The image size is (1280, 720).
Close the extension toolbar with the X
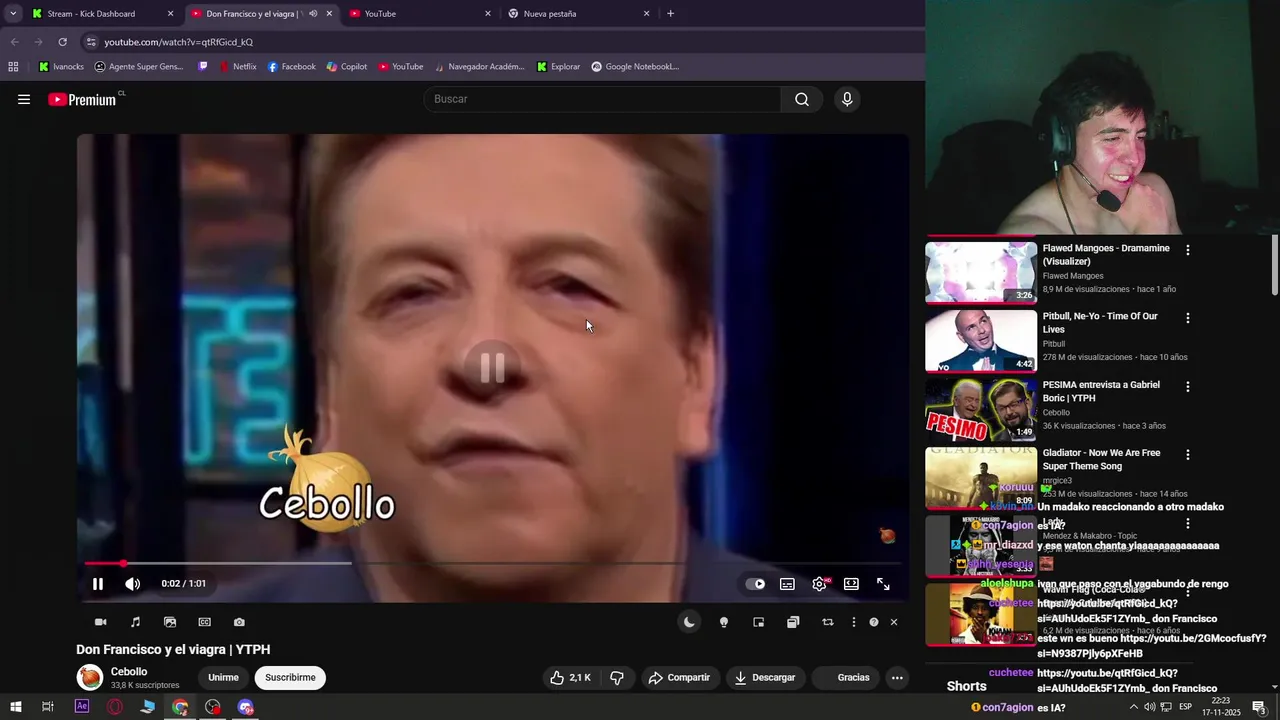coord(894,622)
